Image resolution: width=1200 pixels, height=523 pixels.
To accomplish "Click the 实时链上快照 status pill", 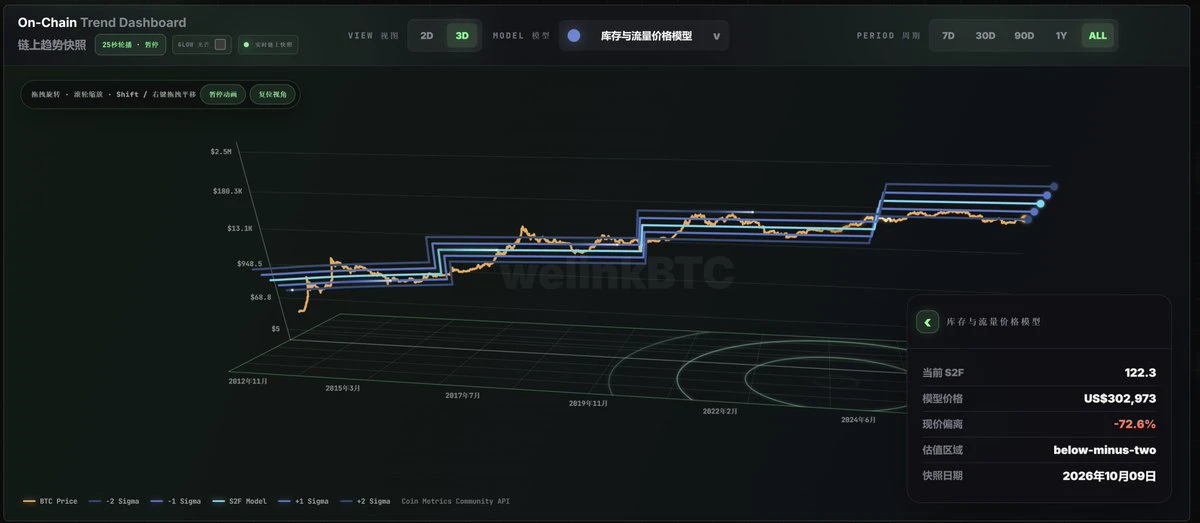I will click(268, 44).
